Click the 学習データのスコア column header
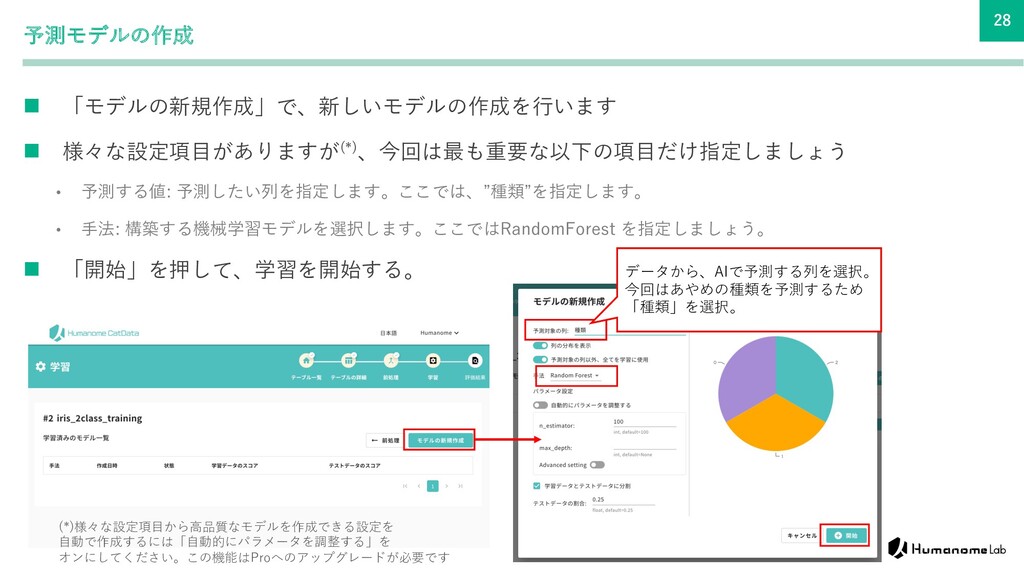The width and height of the screenshot is (1024, 576). click(x=234, y=466)
